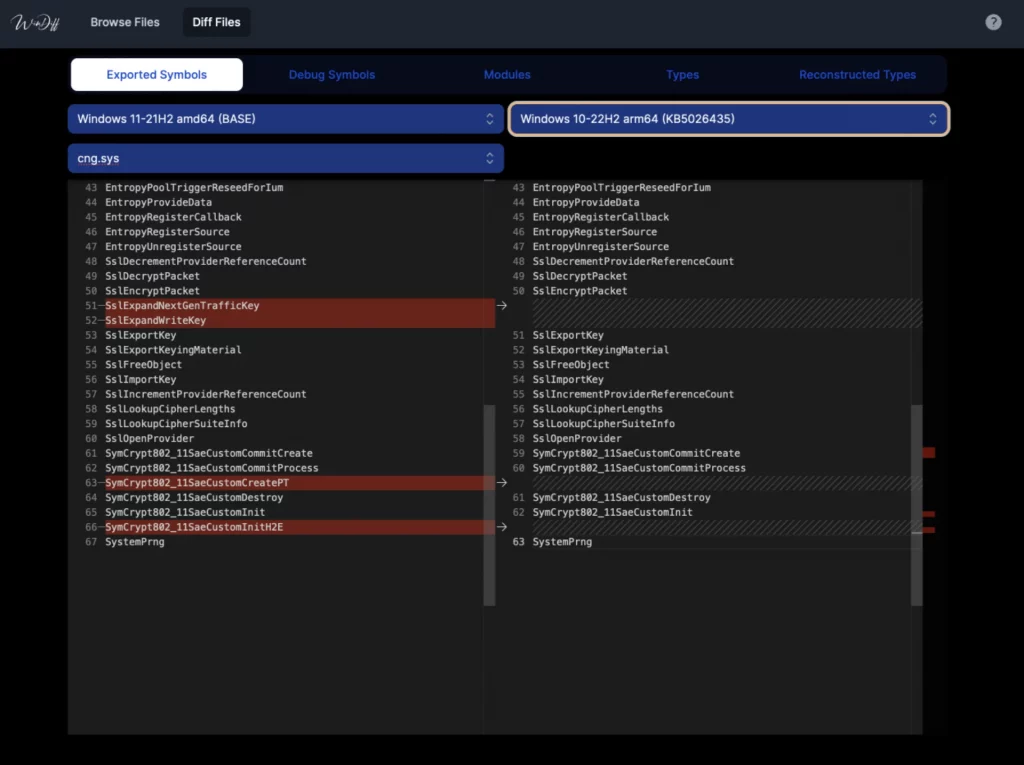The height and width of the screenshot is (765, 1024).
Task: Switch to the Reconstructed Types tab
Action: (857, 74)
